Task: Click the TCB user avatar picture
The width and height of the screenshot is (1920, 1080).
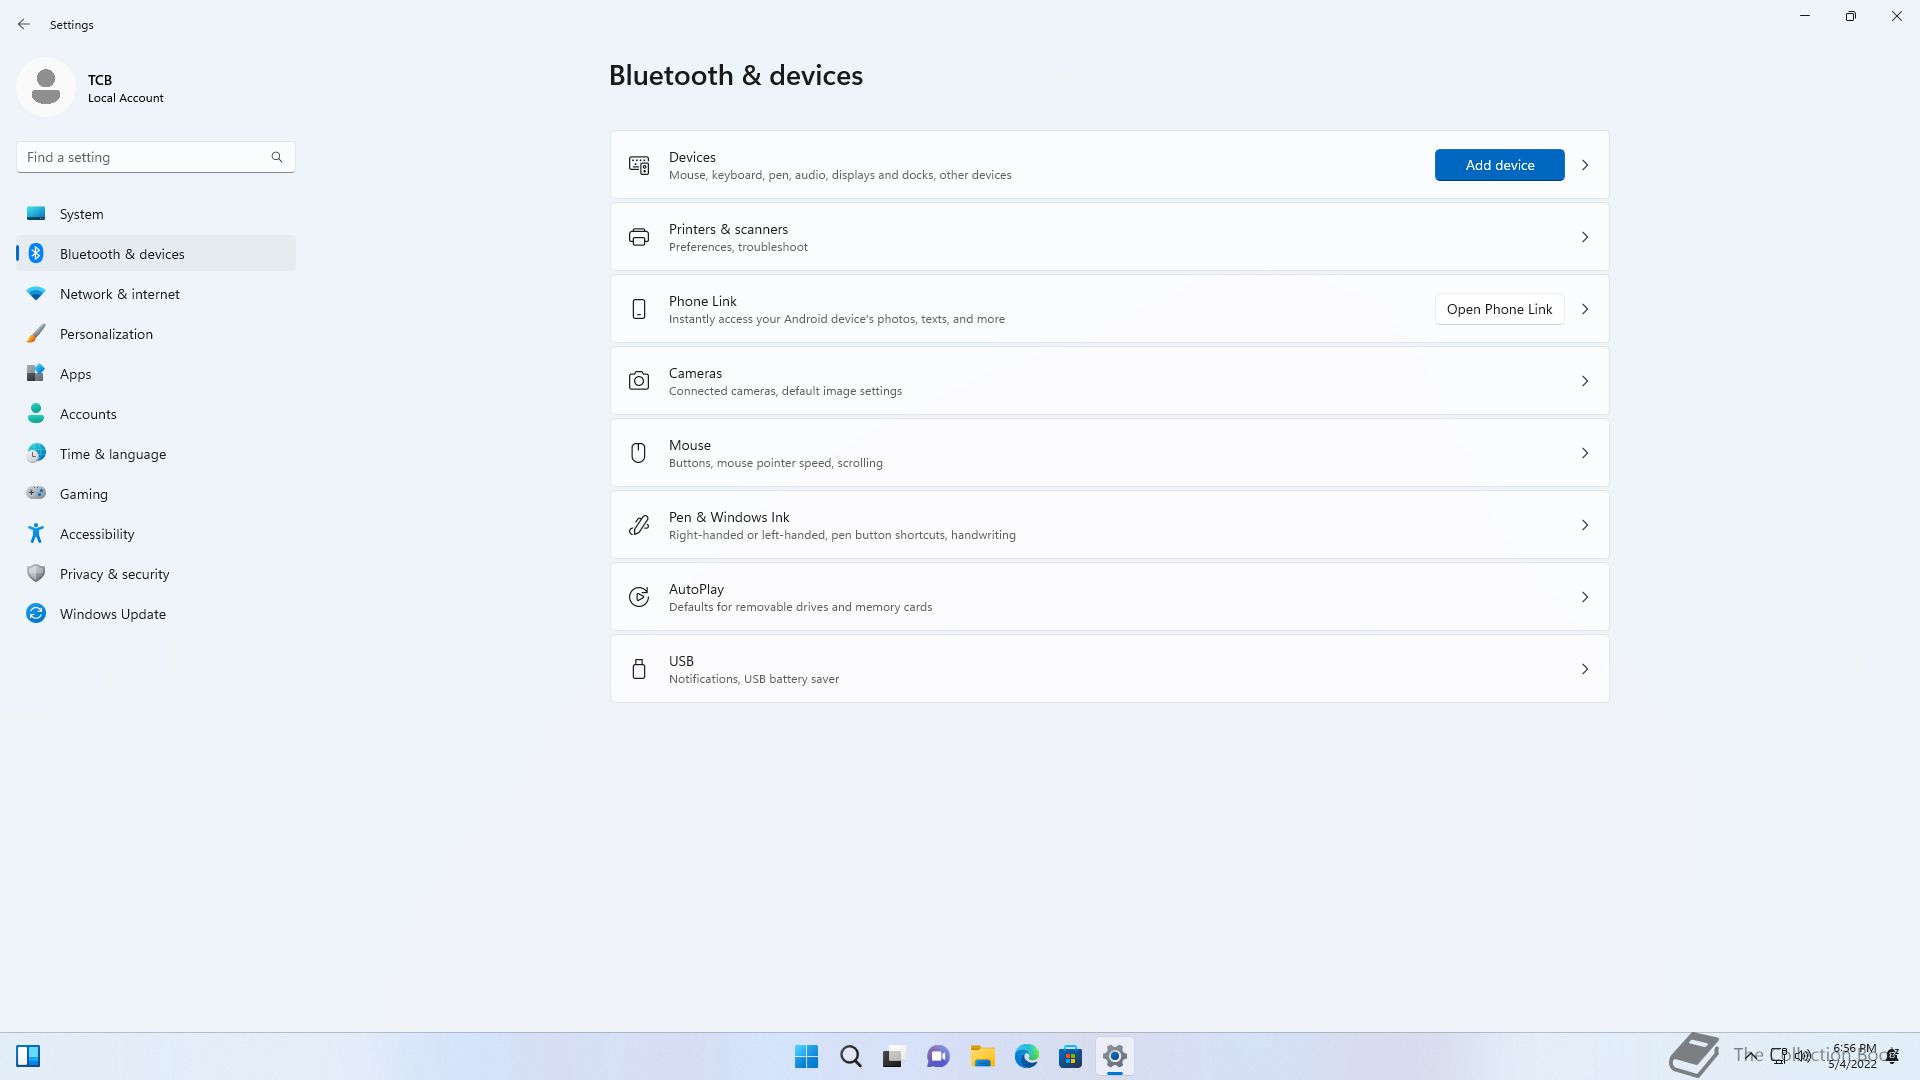Action: coord(46,87)
